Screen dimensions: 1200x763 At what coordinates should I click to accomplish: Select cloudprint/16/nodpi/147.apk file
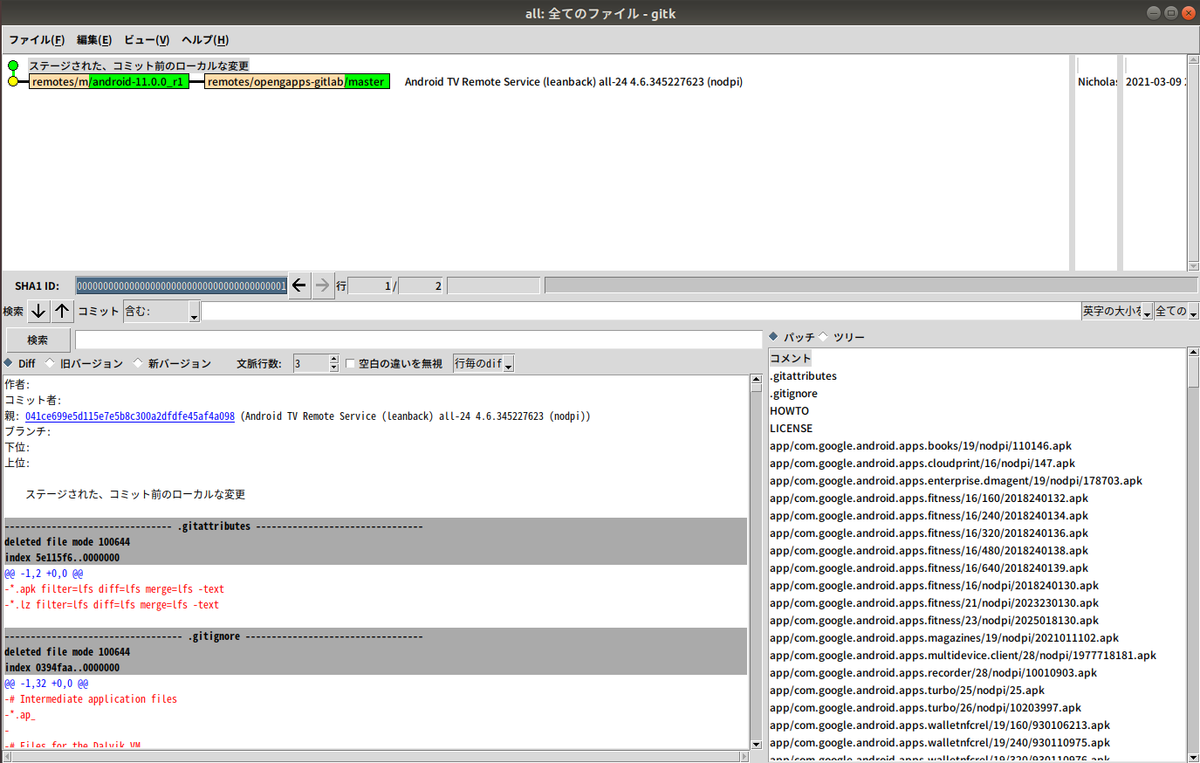(x=923, y=463)
